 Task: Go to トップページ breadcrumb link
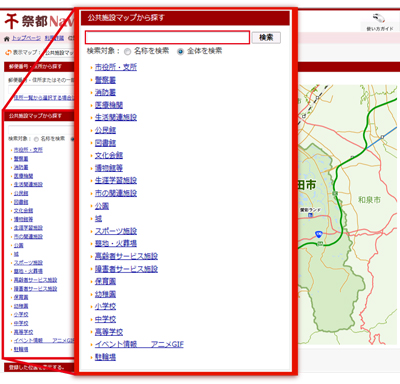click(x=26, y=38)
